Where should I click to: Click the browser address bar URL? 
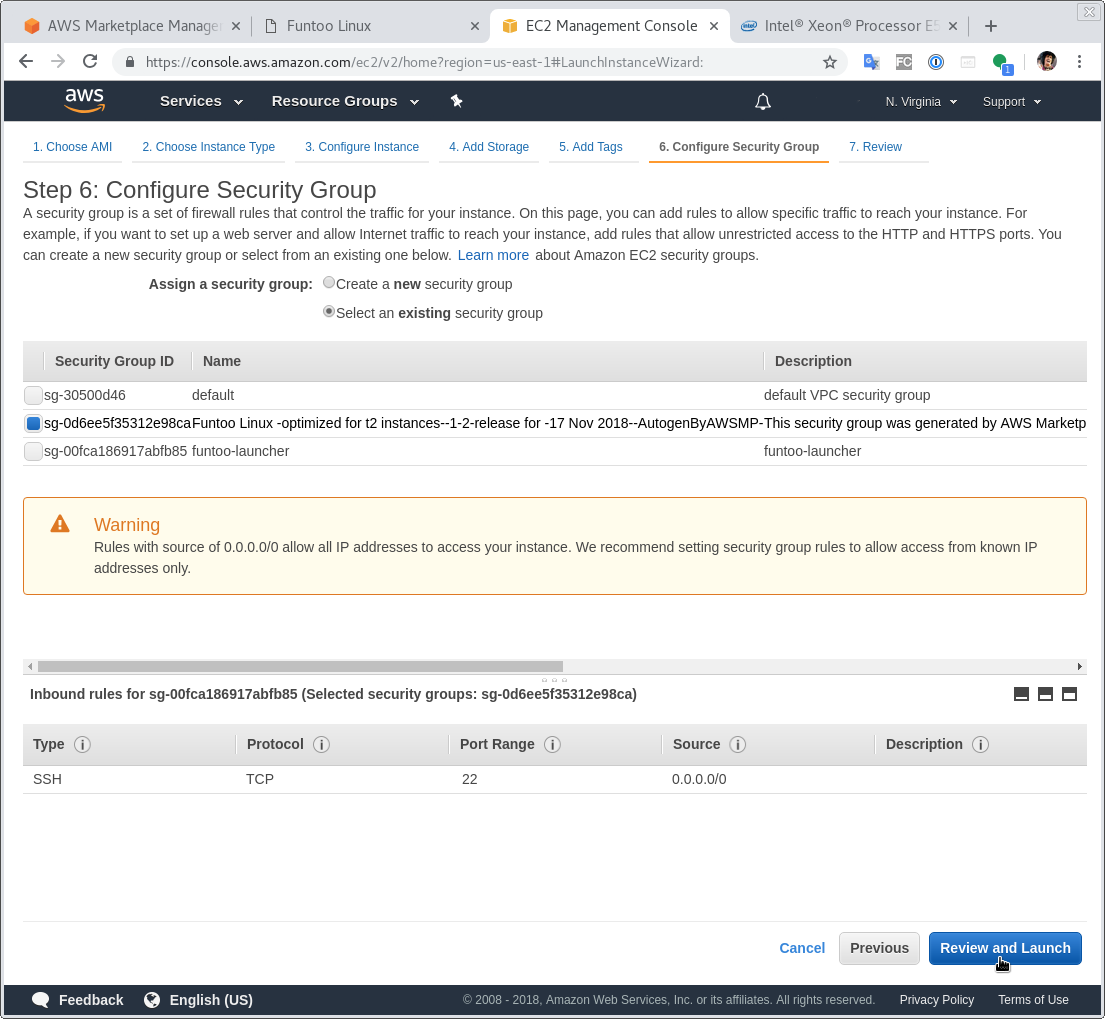424,62
